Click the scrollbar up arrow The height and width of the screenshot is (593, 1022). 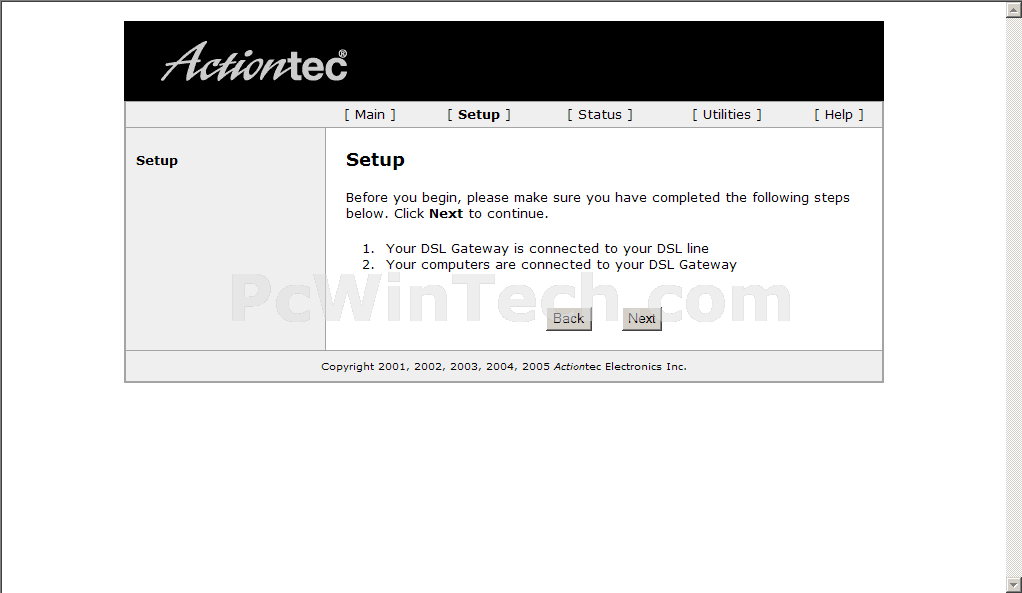tap(1014, 8)
